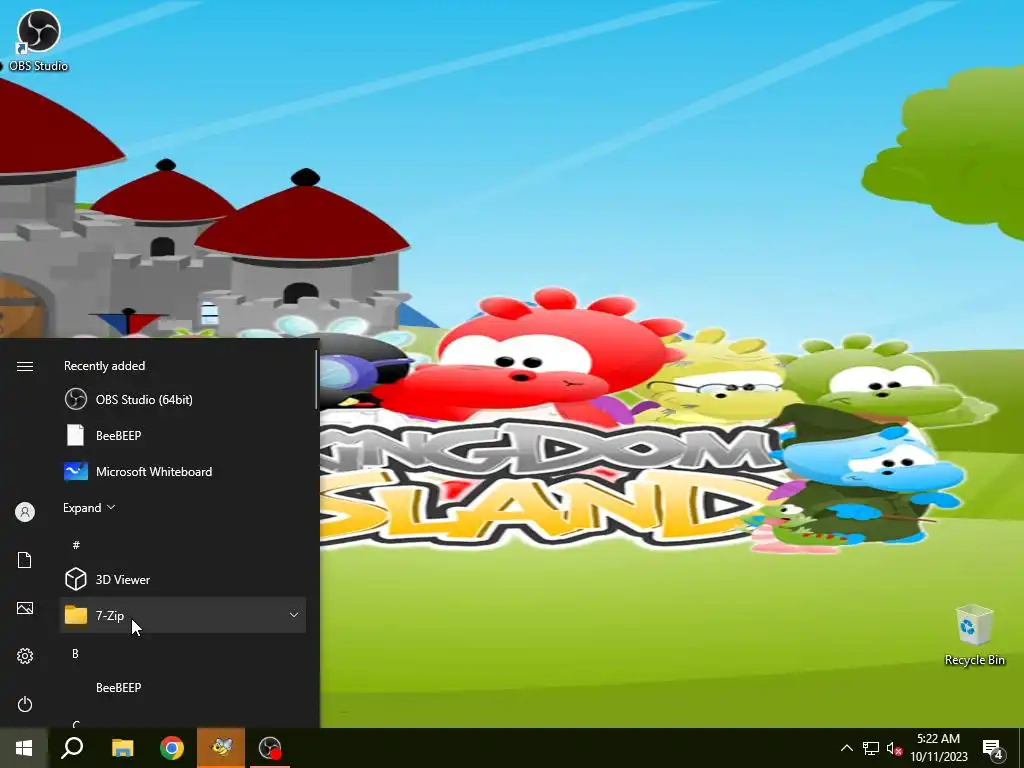Open File Explorer from taskbar
The height and width of the screenshot is (768, 1024).
coord(122,748)
